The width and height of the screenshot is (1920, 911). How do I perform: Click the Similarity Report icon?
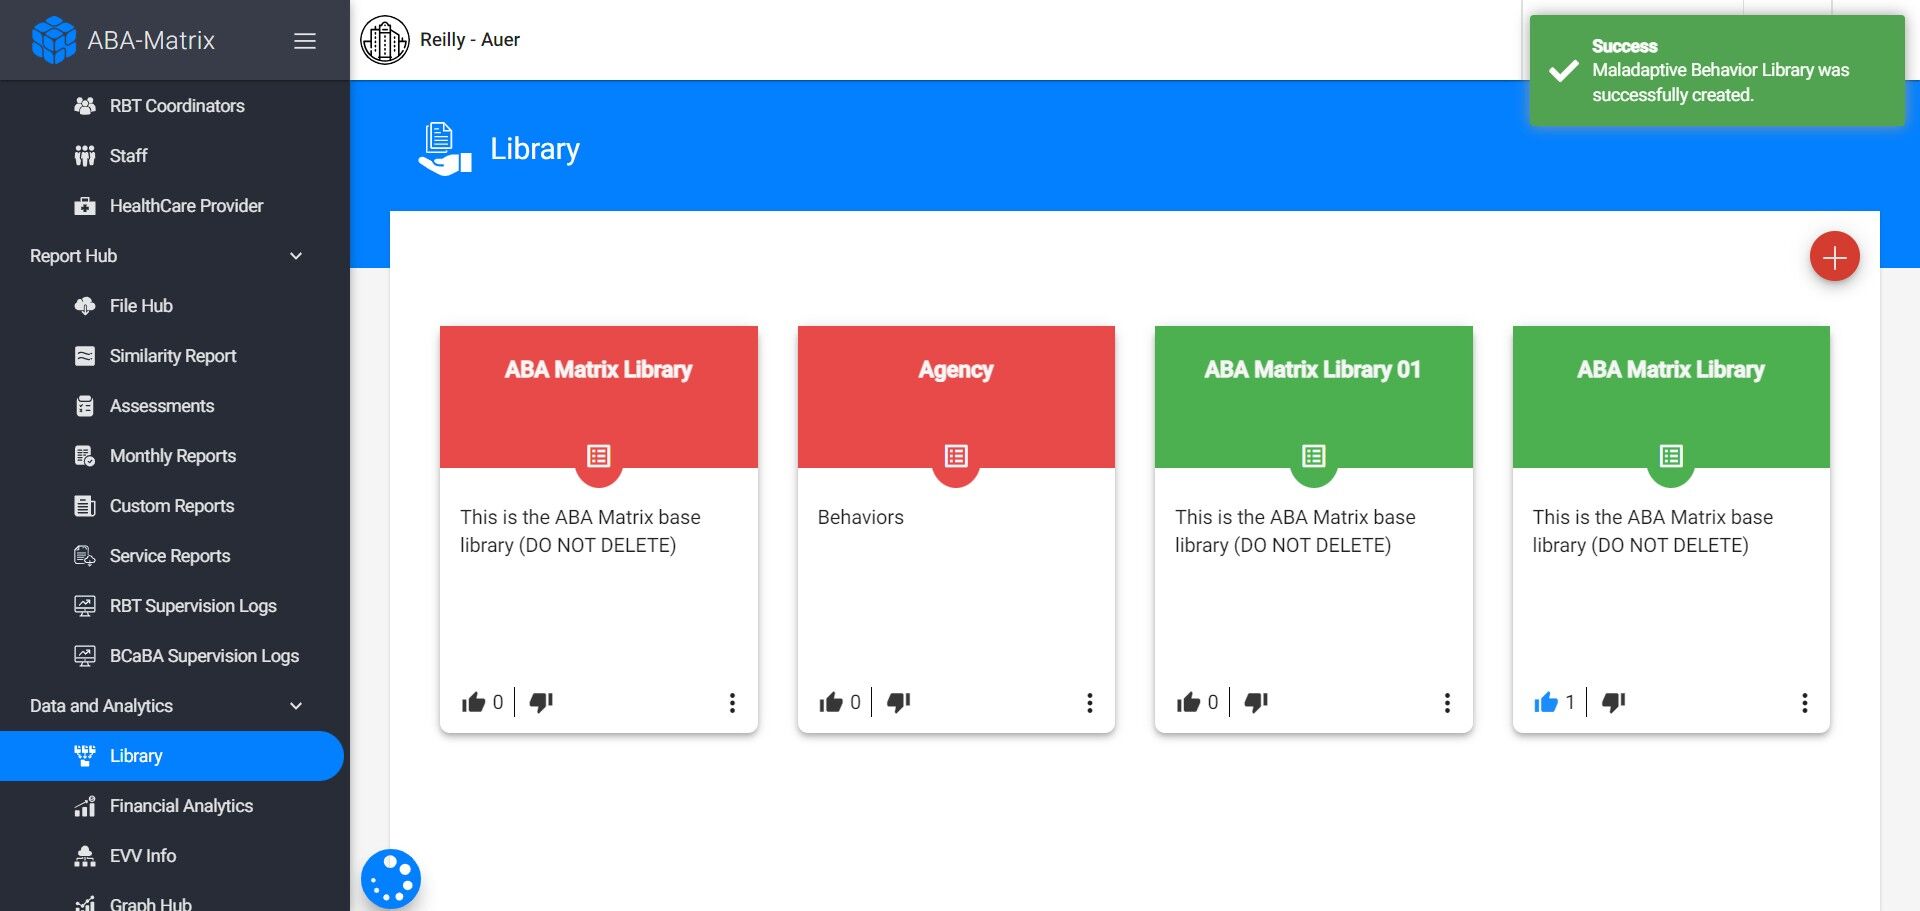coord(85,356)
